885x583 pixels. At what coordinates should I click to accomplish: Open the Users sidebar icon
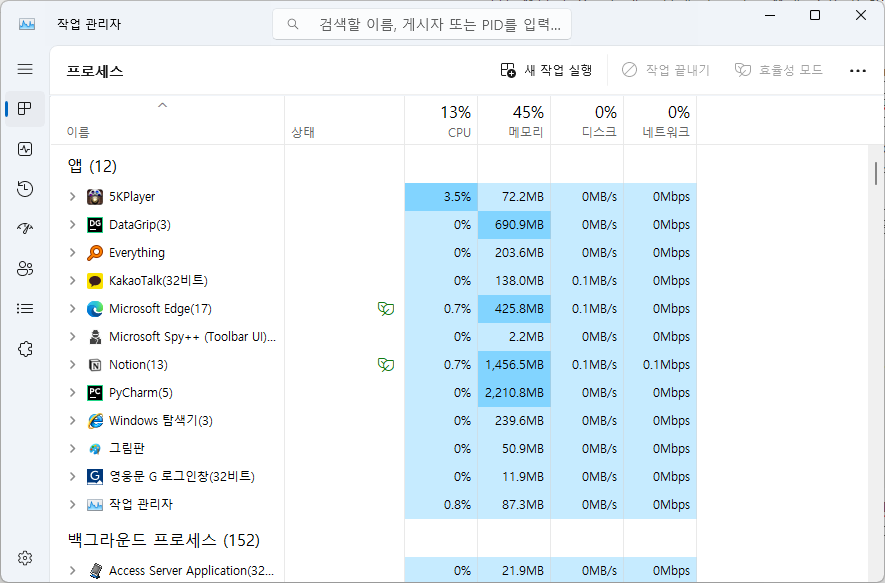[25, 269]
